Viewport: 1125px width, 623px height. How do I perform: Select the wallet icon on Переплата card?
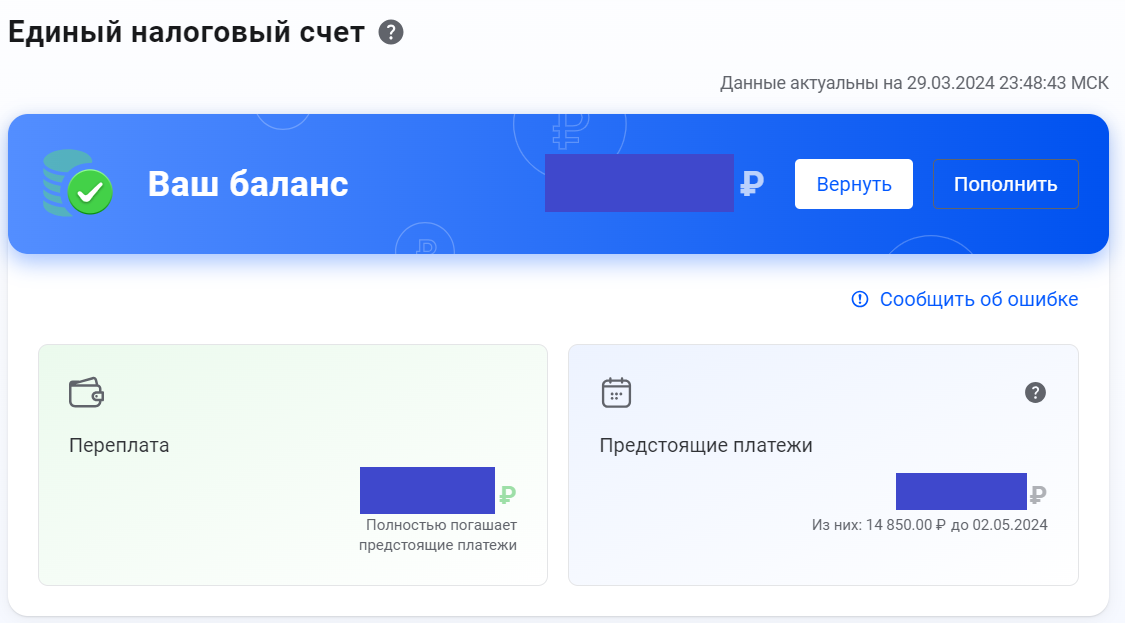coord(88,392)
